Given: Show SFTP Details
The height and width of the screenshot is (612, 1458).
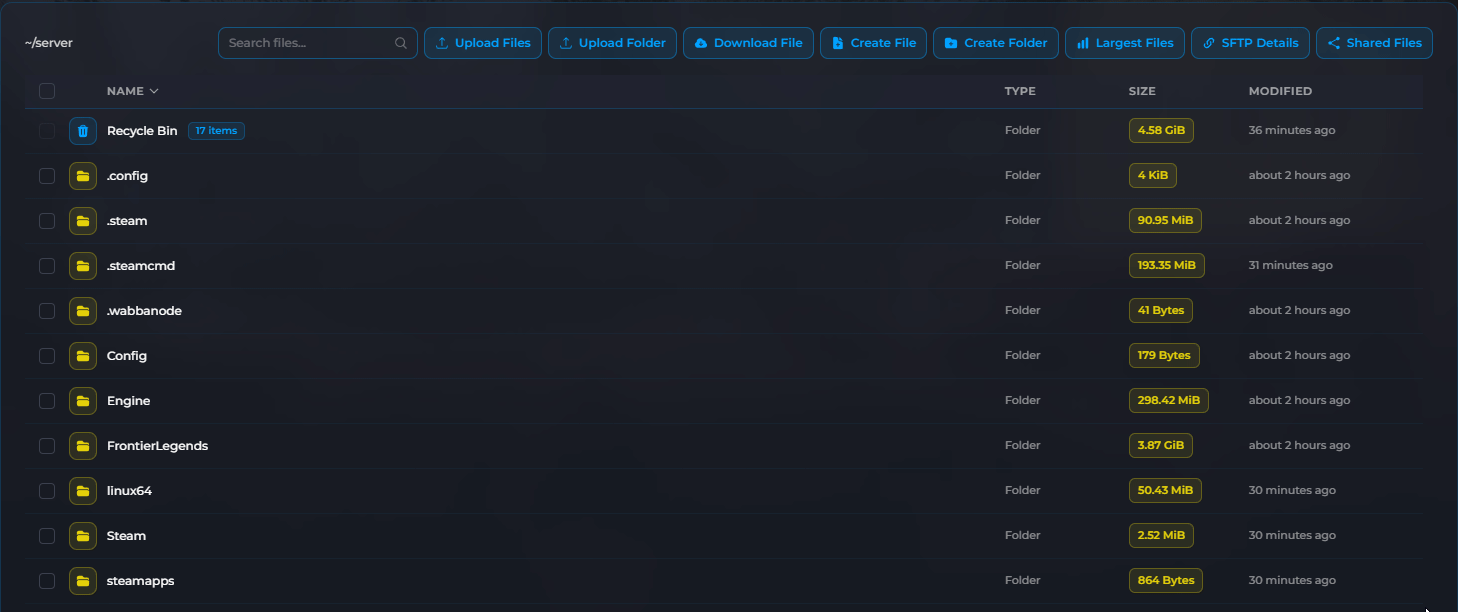Looking at the screenshot, I should point(1250,43).
